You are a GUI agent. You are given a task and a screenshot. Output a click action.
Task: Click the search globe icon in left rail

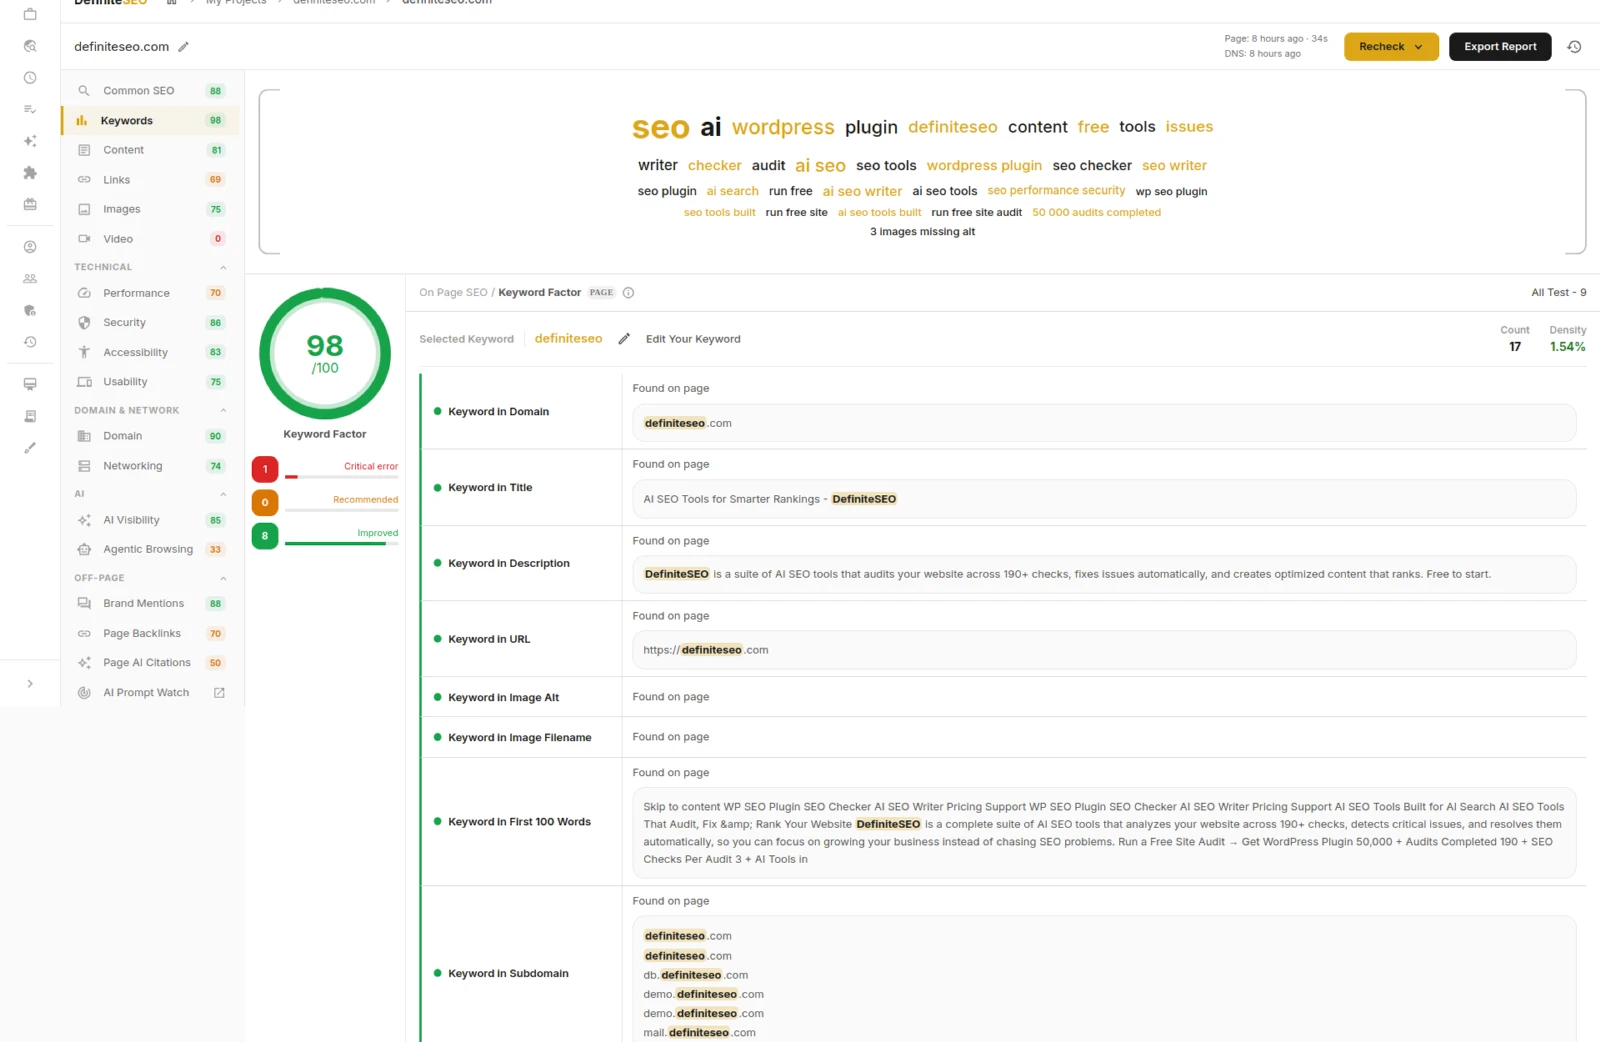[30, 46]
